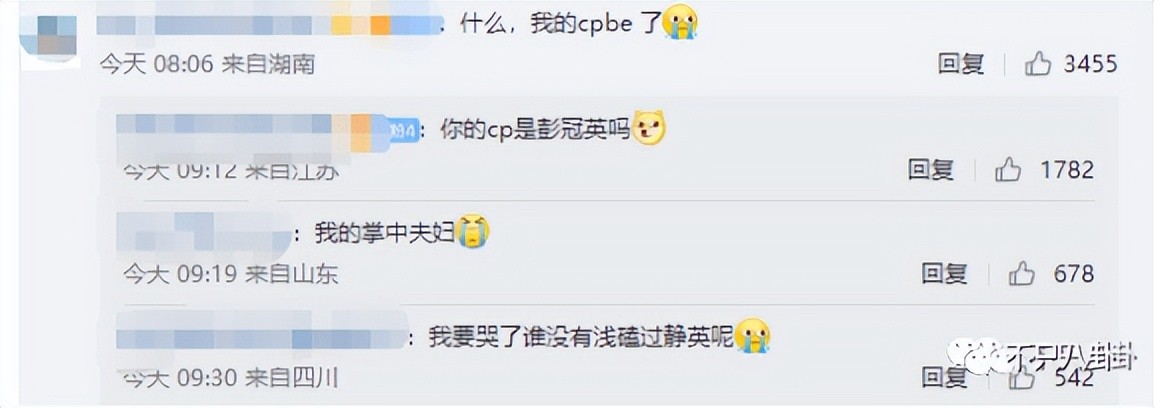The height and width of the screenshot is (408, 1154).
Task: Reply to the 静英 comment from 四川
Action: 944,379
